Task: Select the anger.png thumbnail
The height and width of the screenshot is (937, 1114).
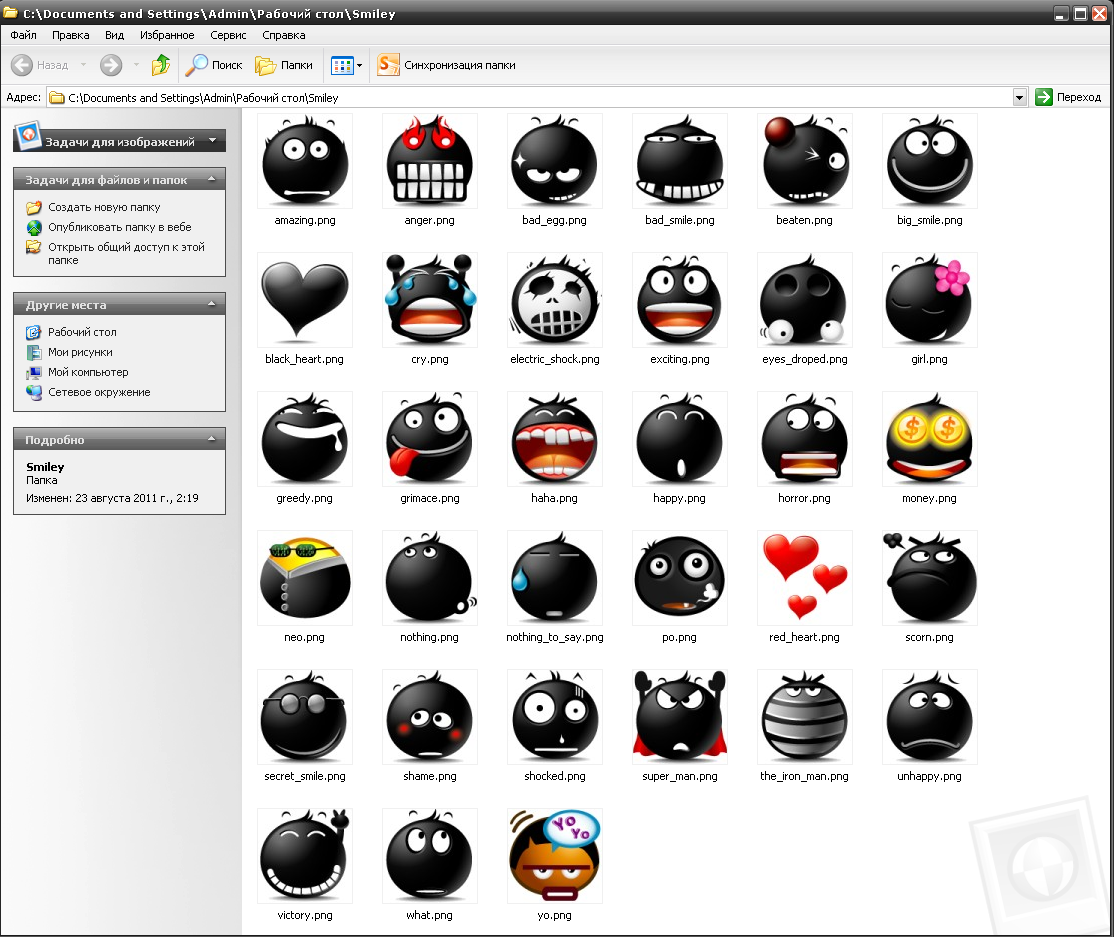Action: 429,160
